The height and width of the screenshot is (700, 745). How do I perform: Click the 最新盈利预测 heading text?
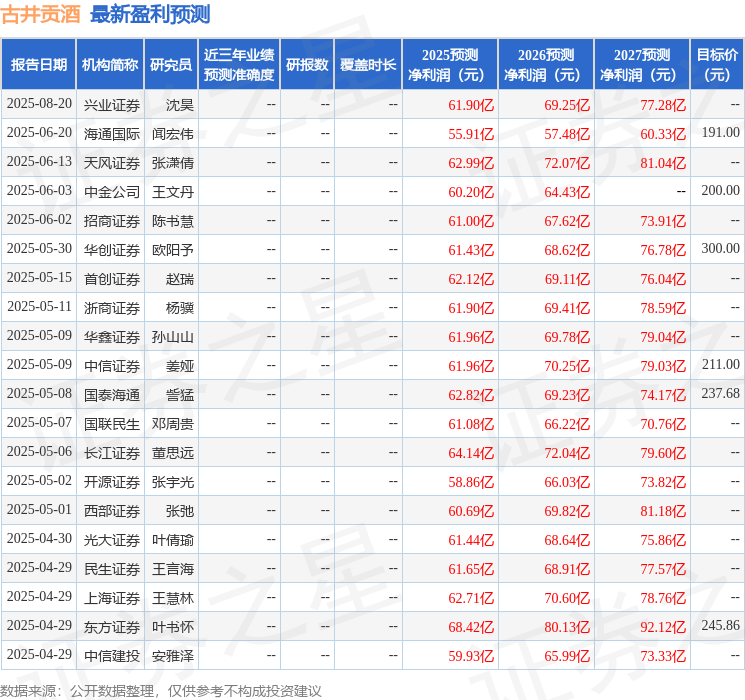[x=150, y=14]
